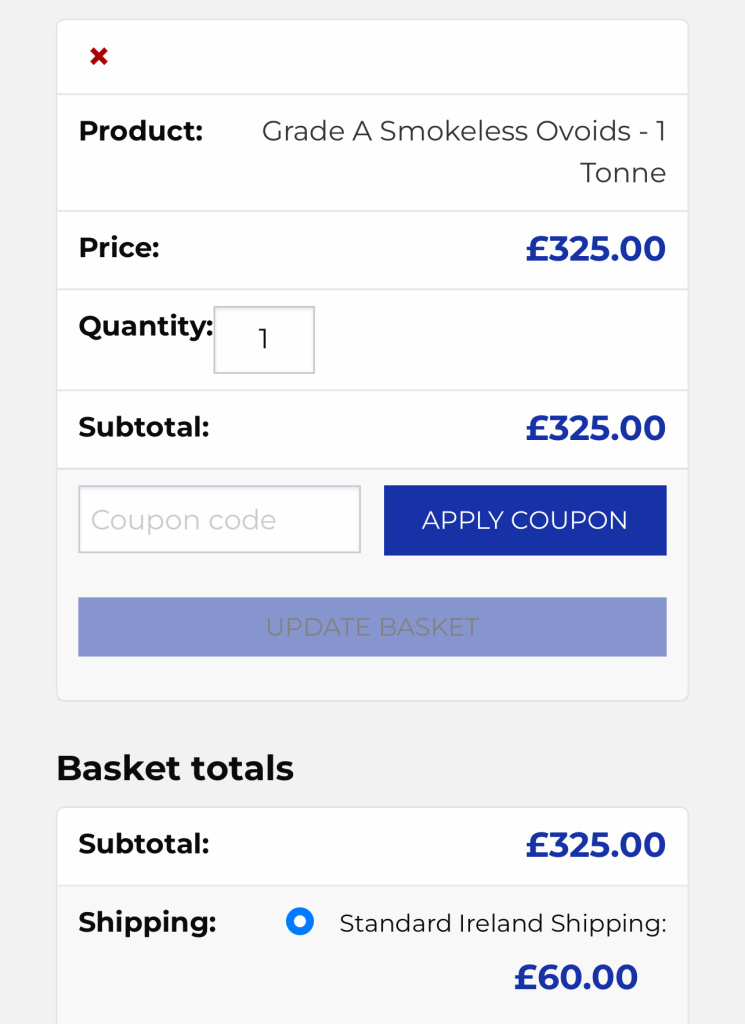The width and height of the screenshot is (745, 1024).
Task: Click the £325.00 value in the Price row
Action: point(595,249)
